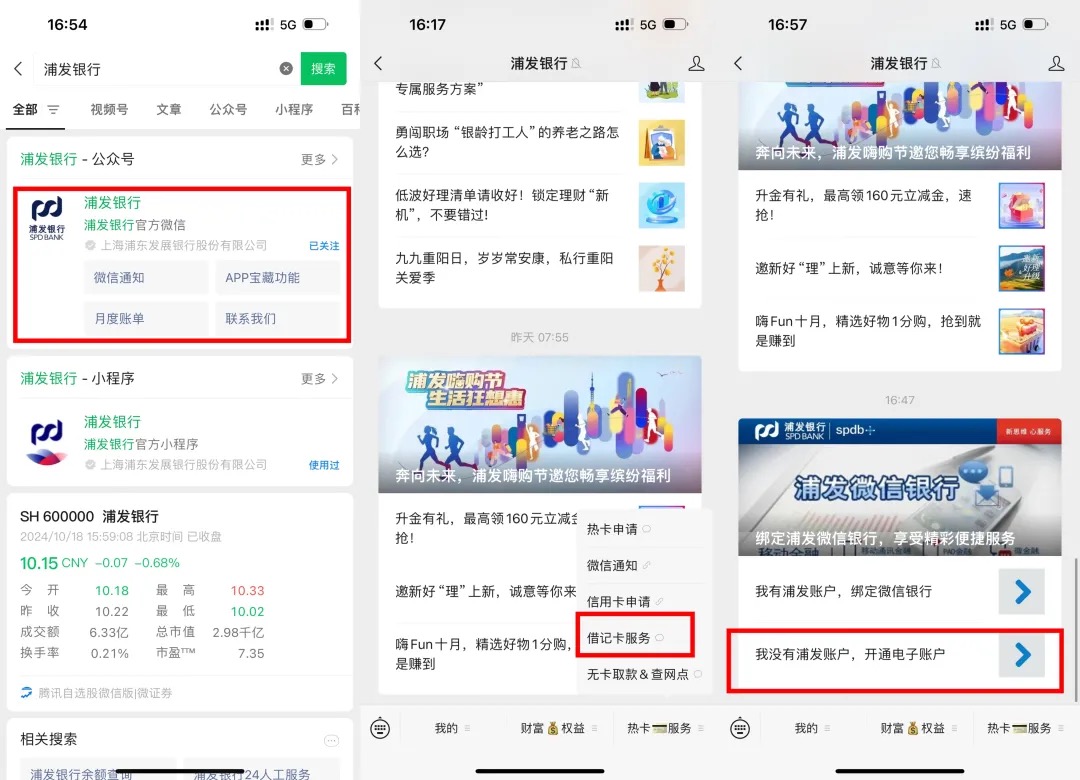Switch to 小程序 tab

pyautogui.click(x=294, y=110)
